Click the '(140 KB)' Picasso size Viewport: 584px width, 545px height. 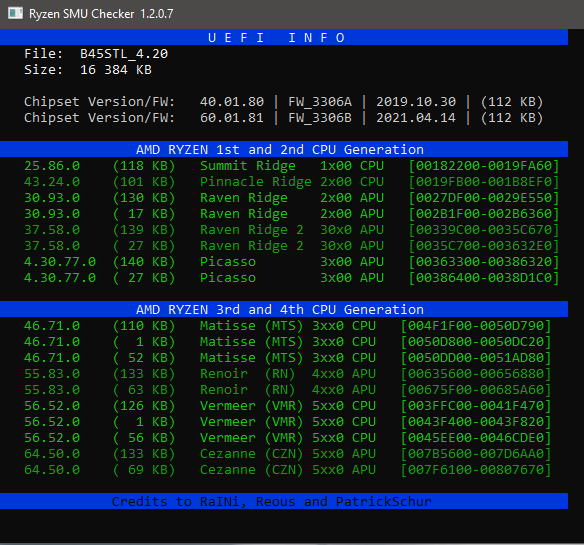[144, 262]
